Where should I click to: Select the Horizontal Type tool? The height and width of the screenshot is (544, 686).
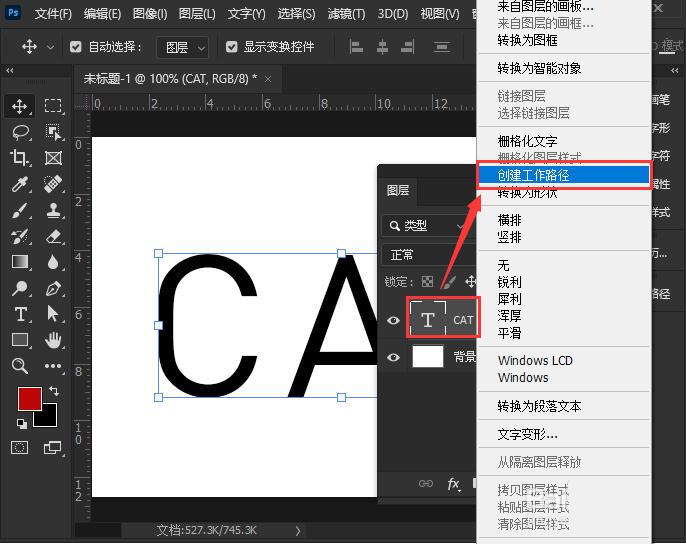(x=20, y=314)
